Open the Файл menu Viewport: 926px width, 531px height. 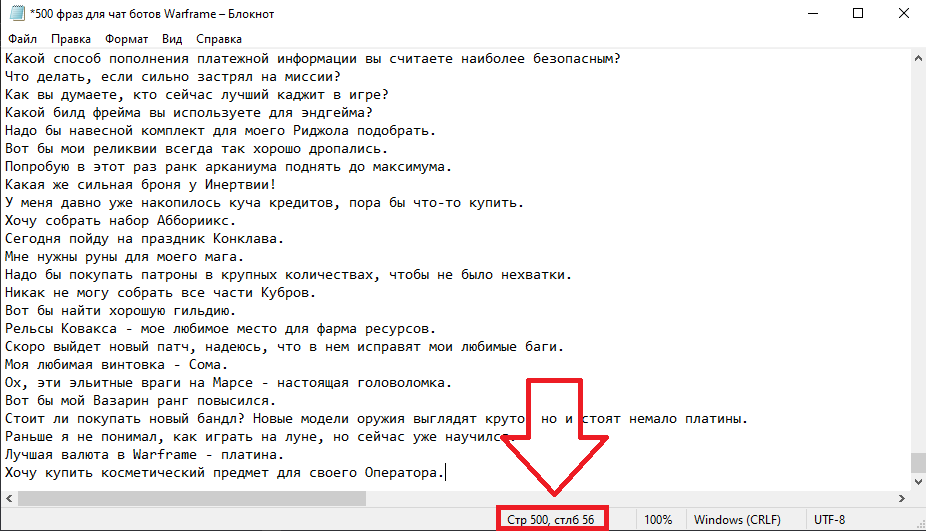[22, 39]
